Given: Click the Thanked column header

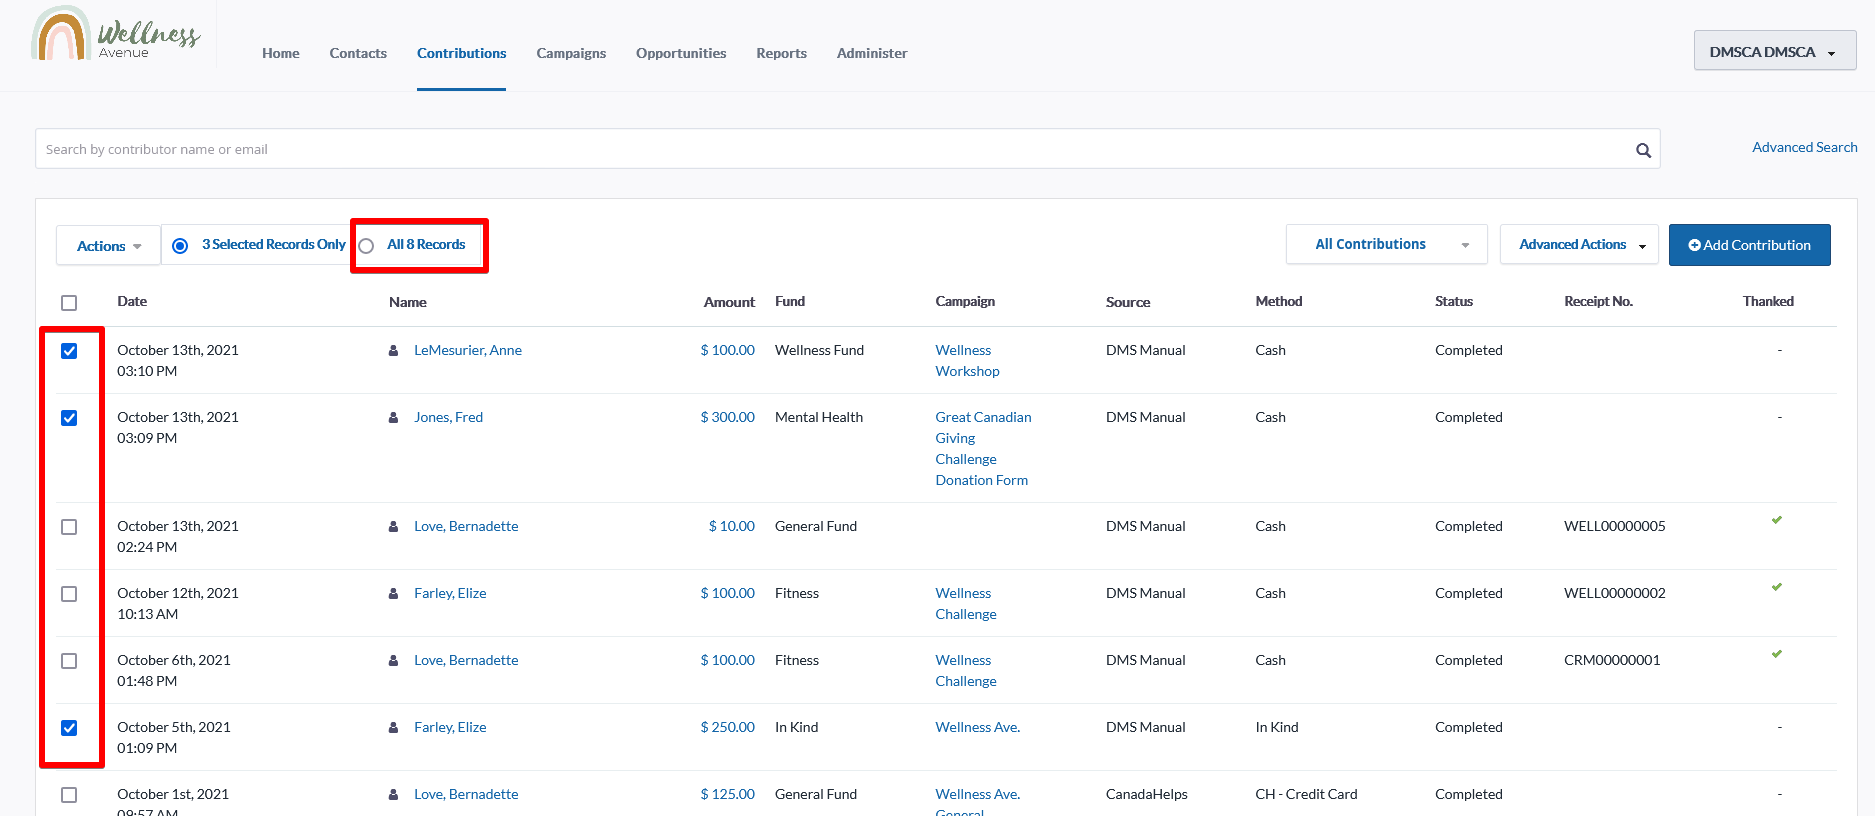Looking at the screenshot, I should point(1768,301).
